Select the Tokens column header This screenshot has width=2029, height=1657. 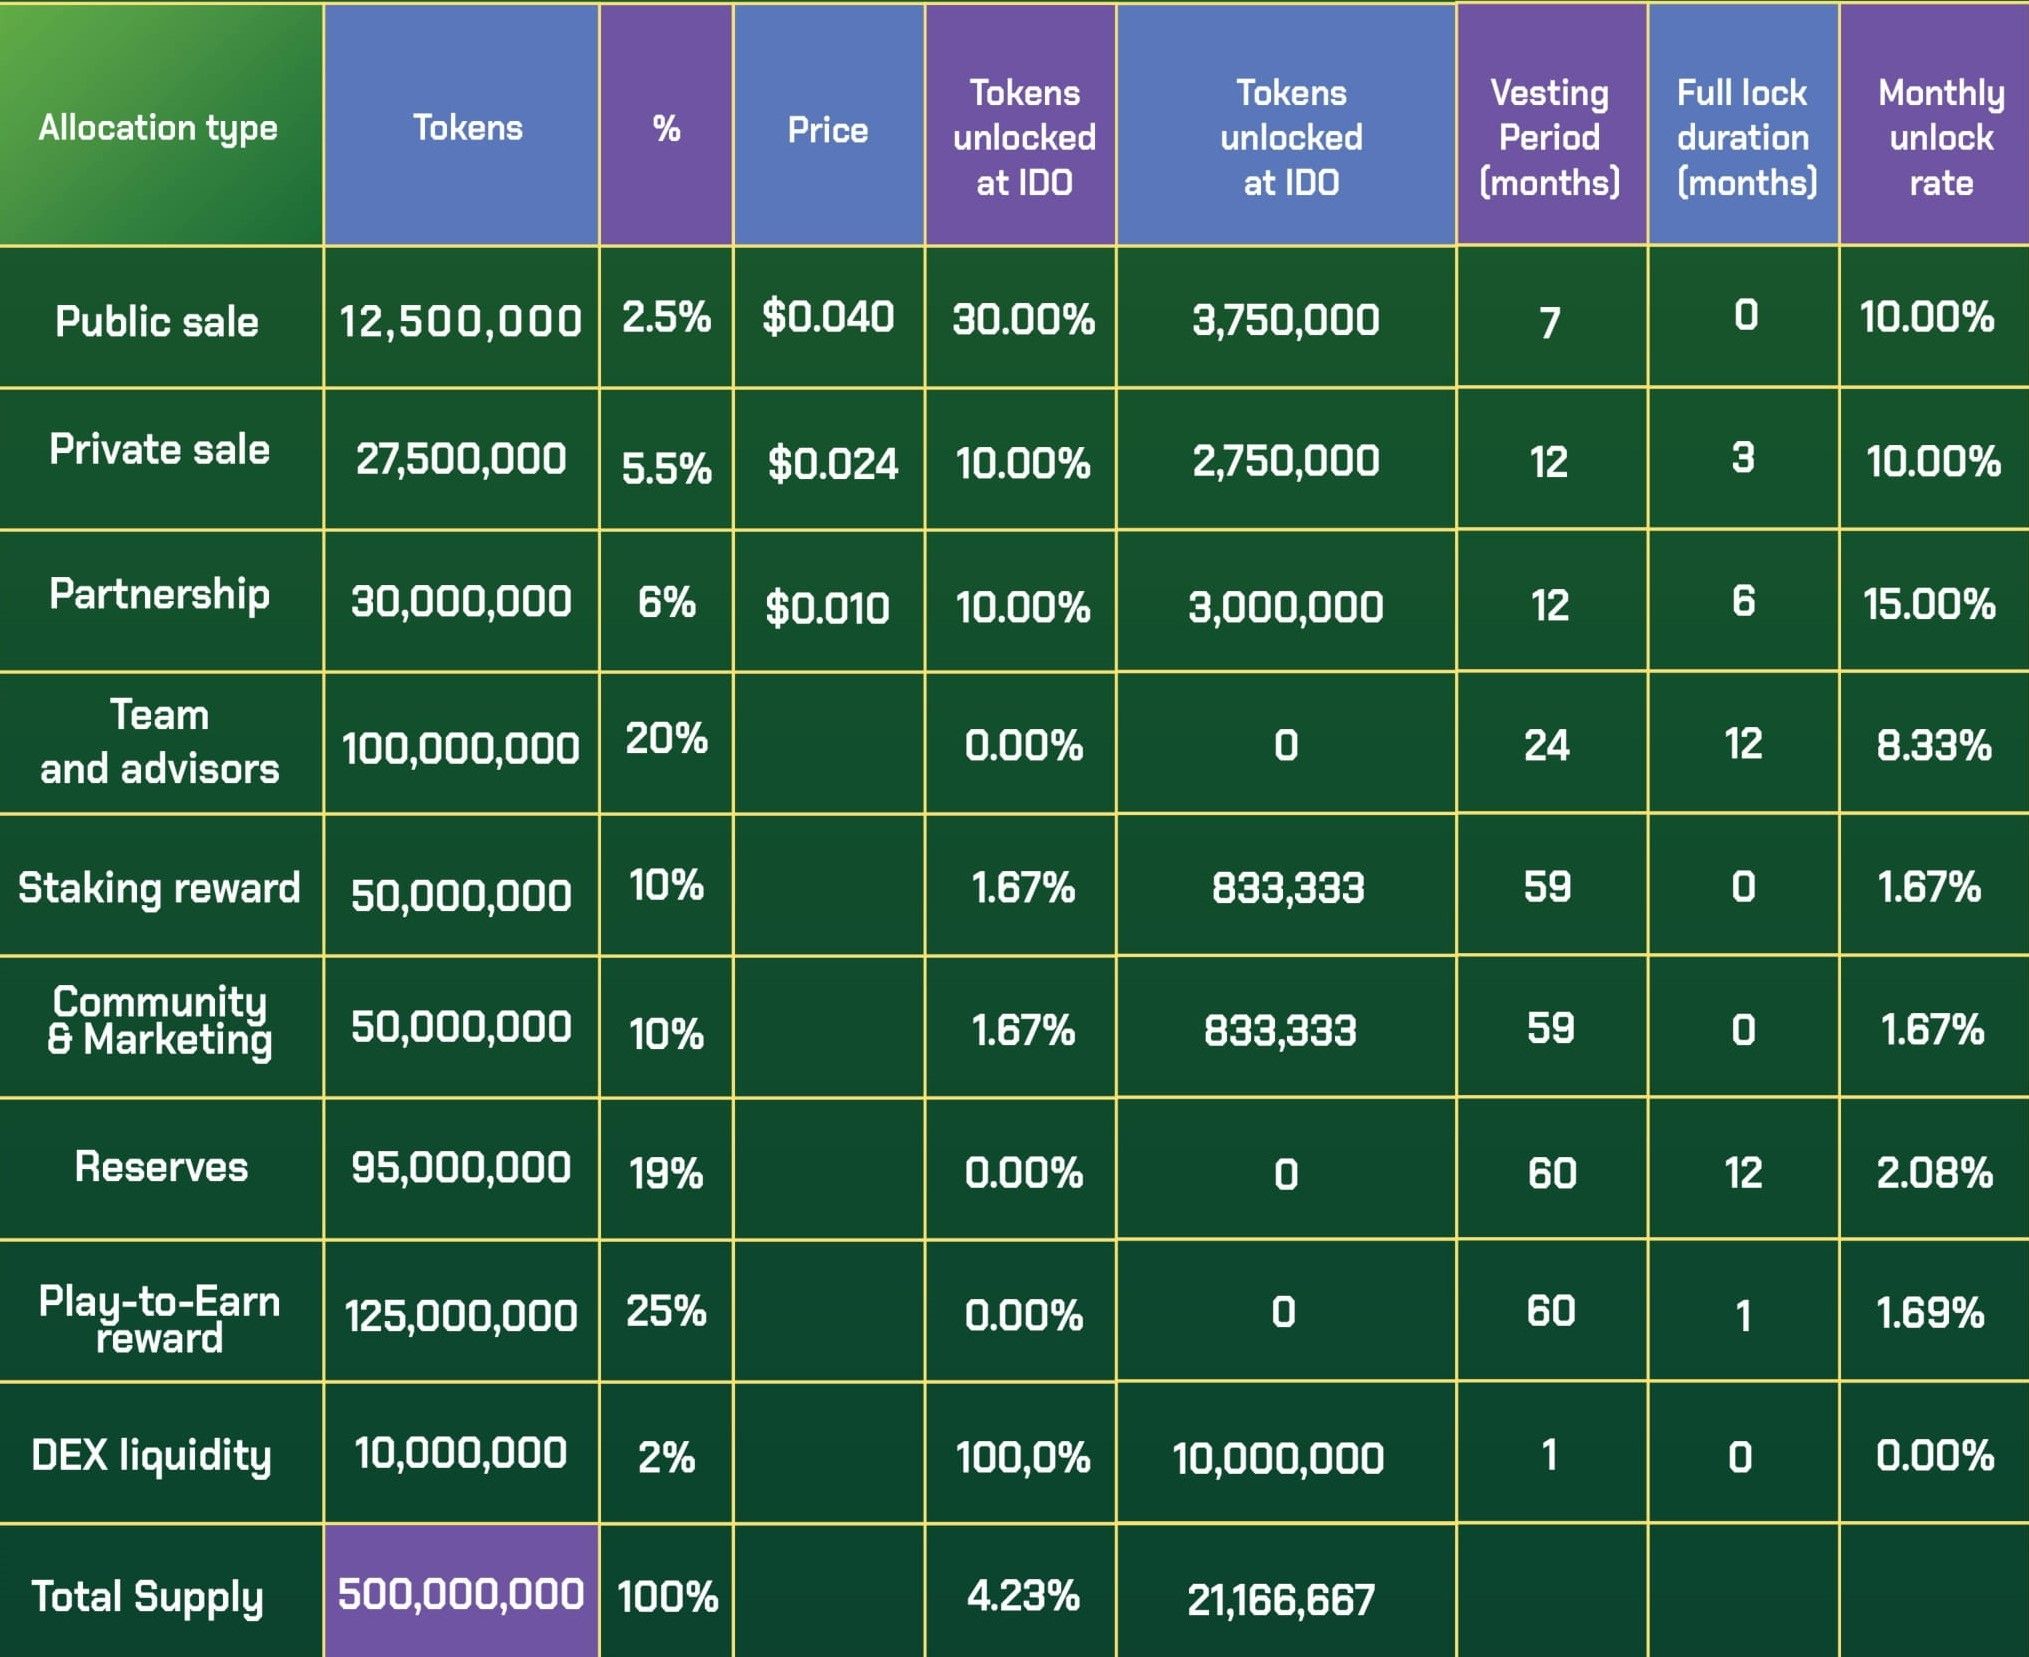[467, 128]
